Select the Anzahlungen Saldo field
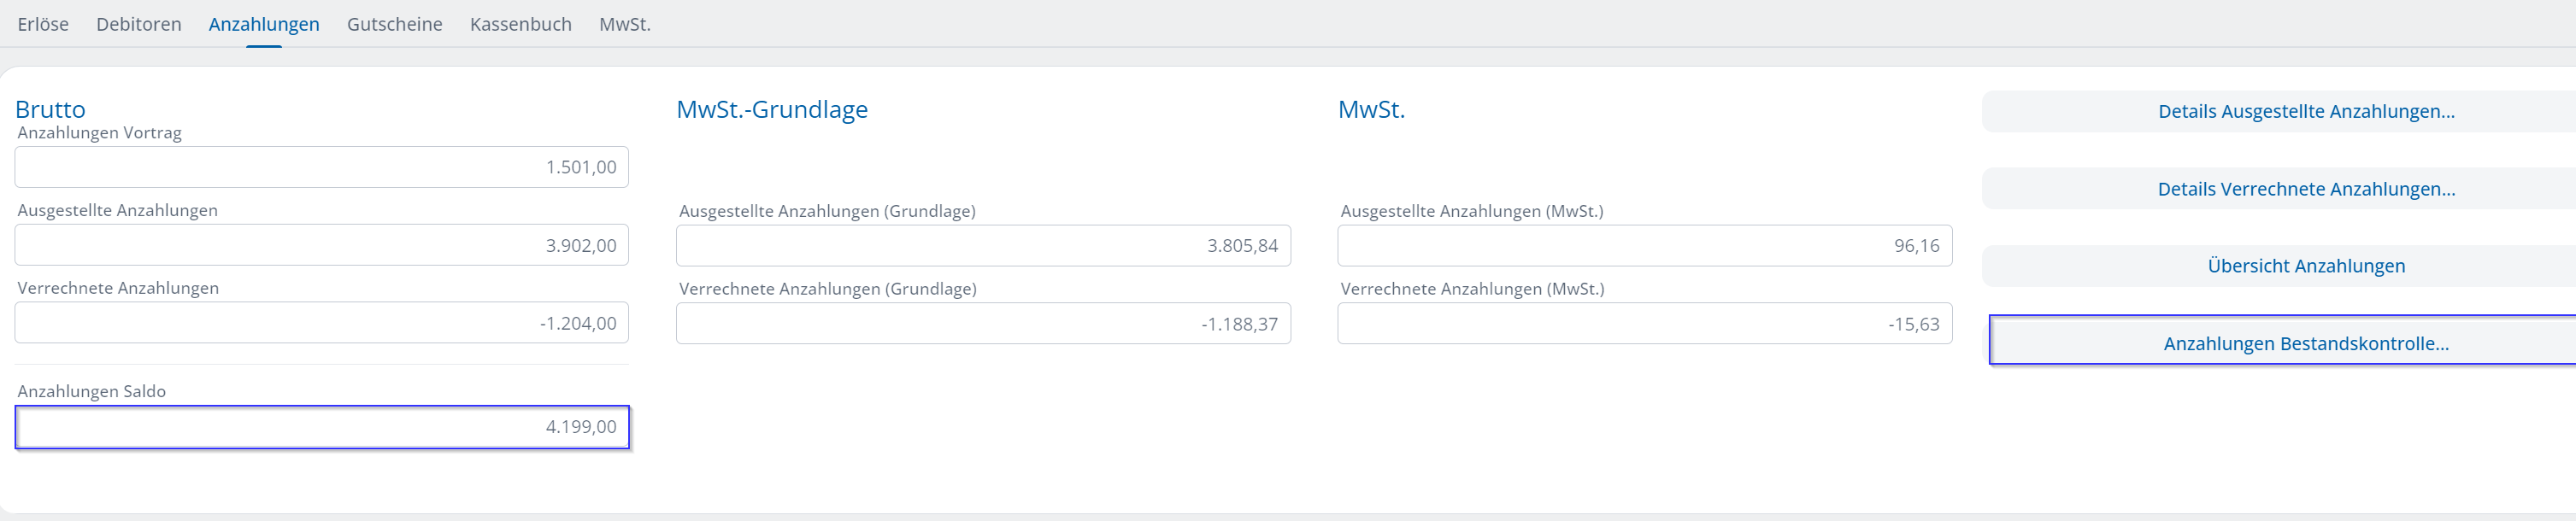The width and height of the screenshot is (2576, 521). 321,427
